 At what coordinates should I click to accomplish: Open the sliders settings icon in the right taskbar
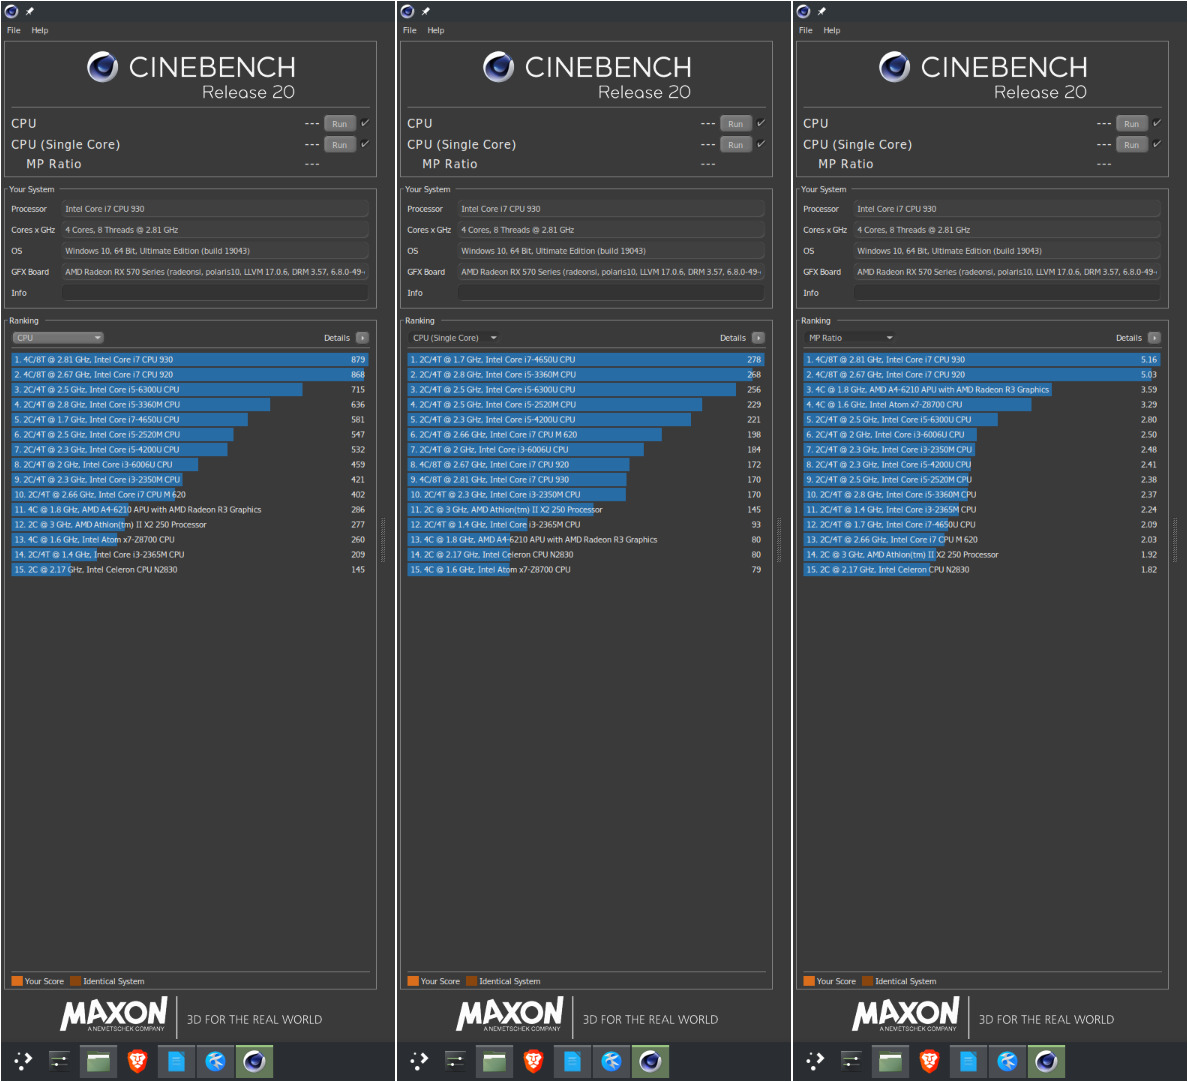pyautogui.click(x=851, y=1061)
